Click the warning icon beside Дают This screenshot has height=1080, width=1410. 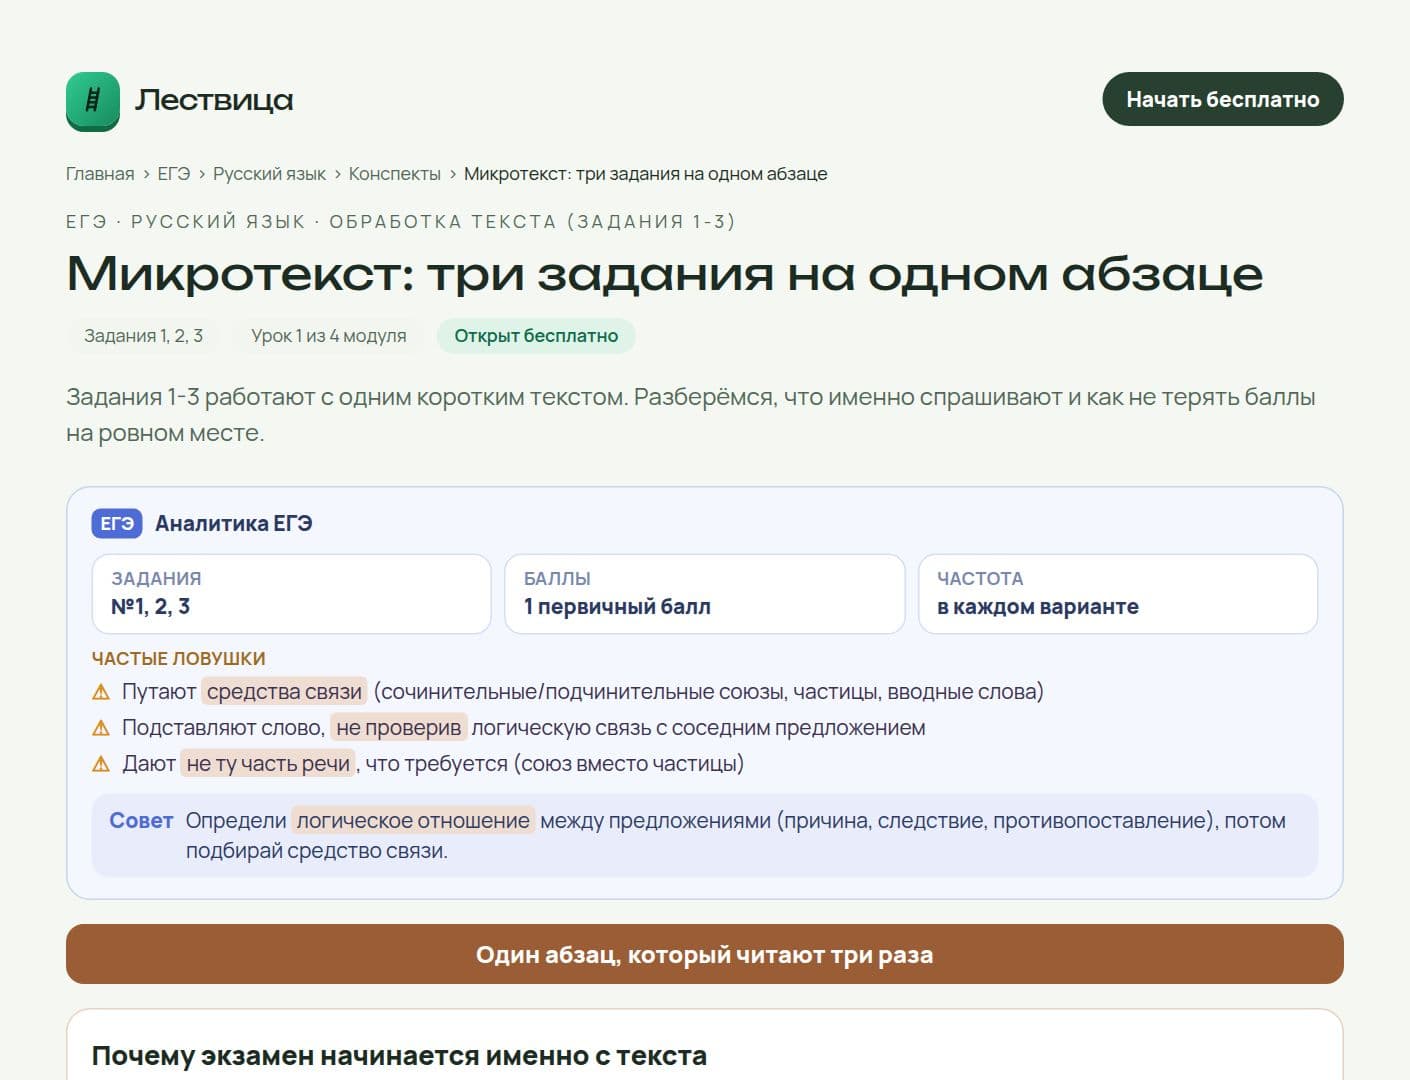coord(101,764)
